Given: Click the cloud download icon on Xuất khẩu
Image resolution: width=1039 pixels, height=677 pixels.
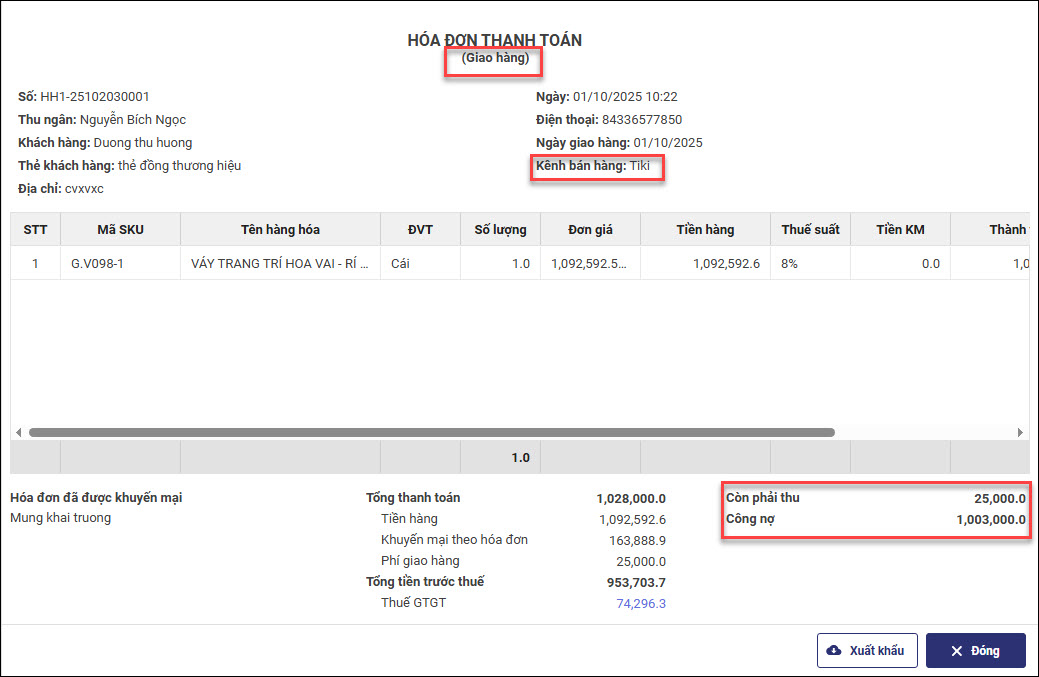Looking at the screenshot, I should 834,651.
